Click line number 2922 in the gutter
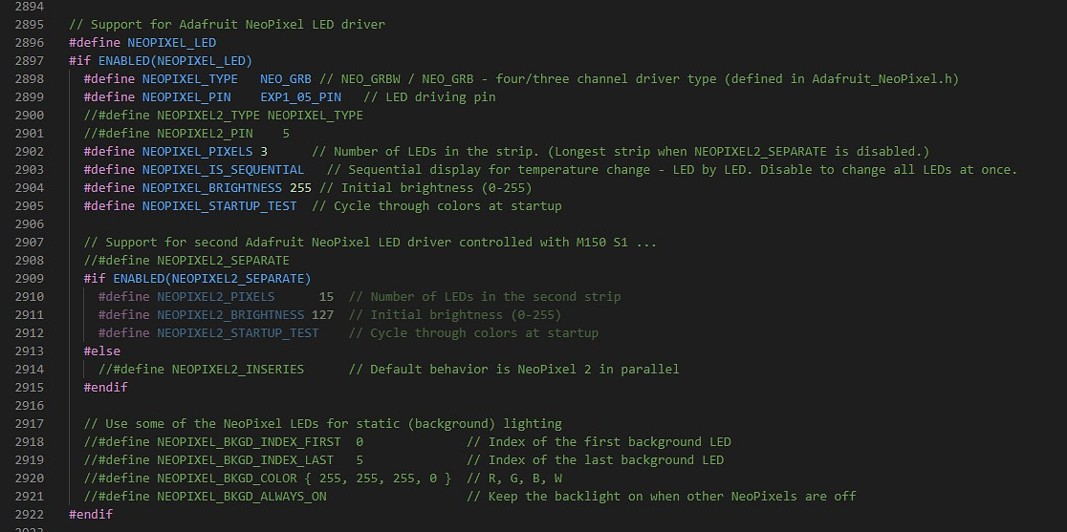 coord(29,514)
